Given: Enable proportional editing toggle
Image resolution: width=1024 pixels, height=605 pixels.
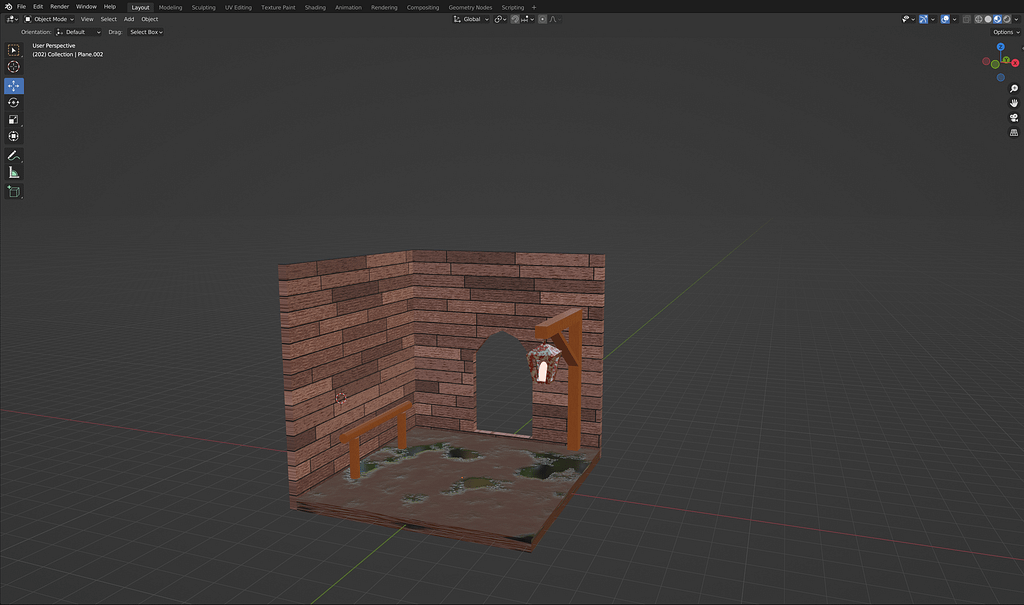Looking at the screenshot, I should (542, 19).
